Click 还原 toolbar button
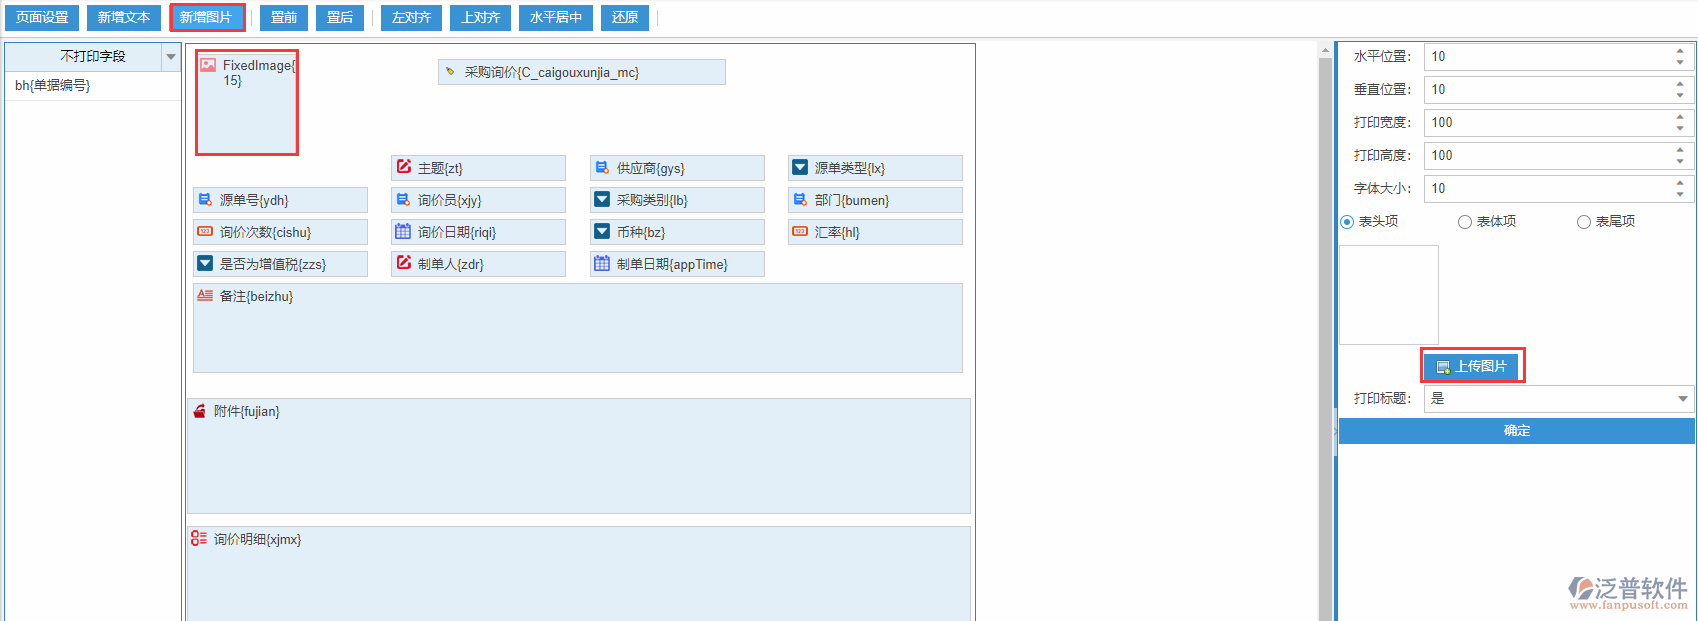The height and width of the screenshot is (621, 1698). pyautogui.click(x=624, y=18)
